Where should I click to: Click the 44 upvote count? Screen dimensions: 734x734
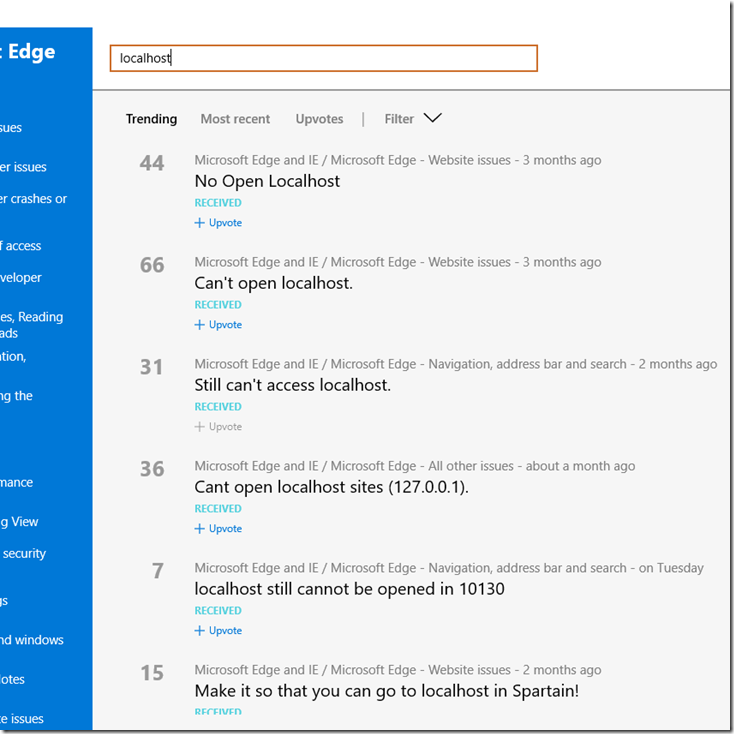(x=152, y=163)
